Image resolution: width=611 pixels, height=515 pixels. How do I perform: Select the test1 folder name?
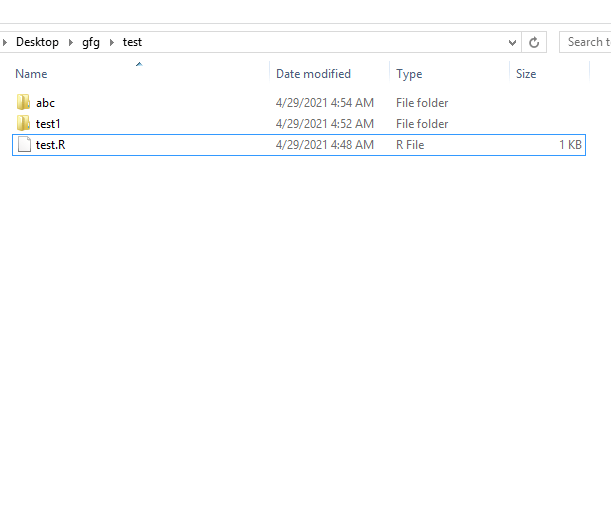[x=49, y=124]
